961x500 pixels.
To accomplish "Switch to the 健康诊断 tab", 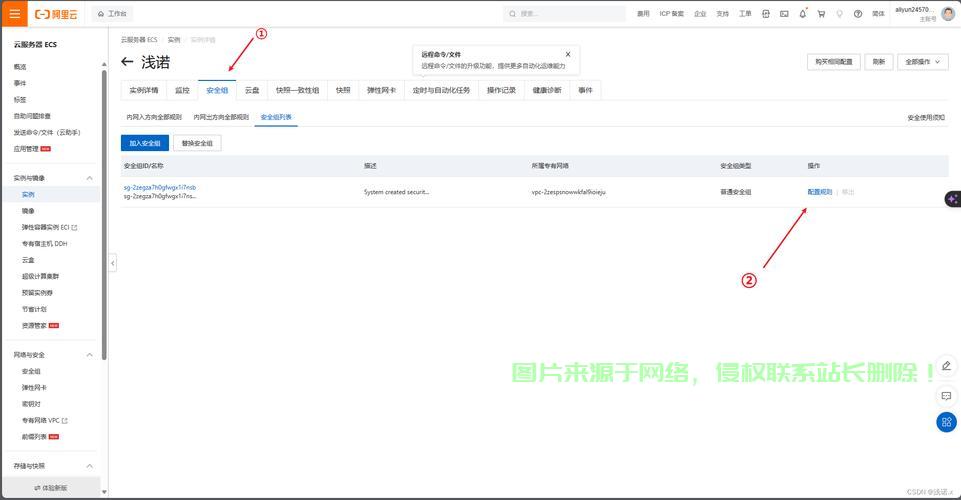I will coord(547,90).
